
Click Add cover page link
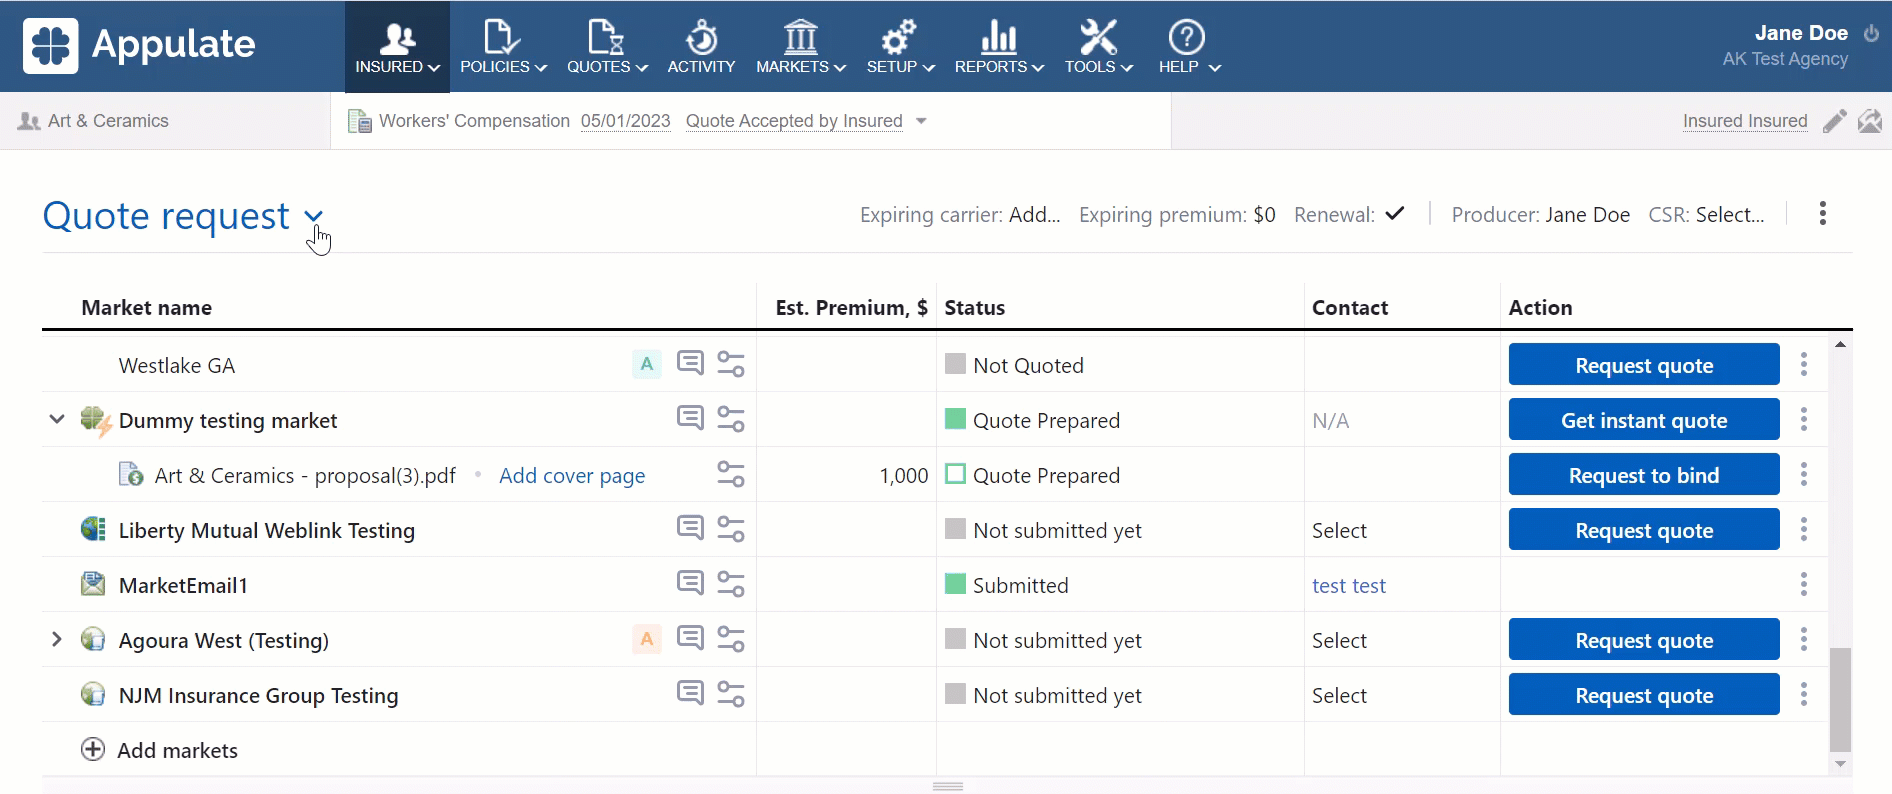572,476
